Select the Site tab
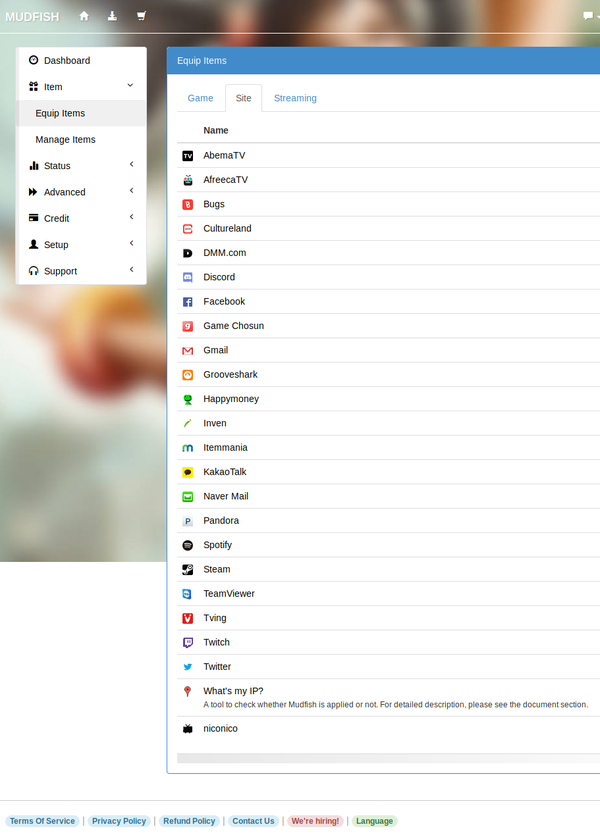 tap(243, 99)
